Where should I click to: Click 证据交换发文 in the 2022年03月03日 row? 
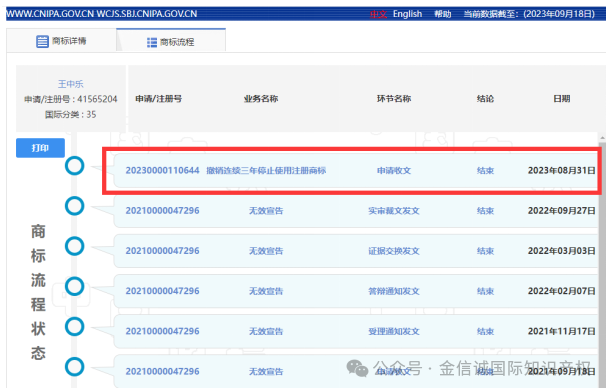394,251
